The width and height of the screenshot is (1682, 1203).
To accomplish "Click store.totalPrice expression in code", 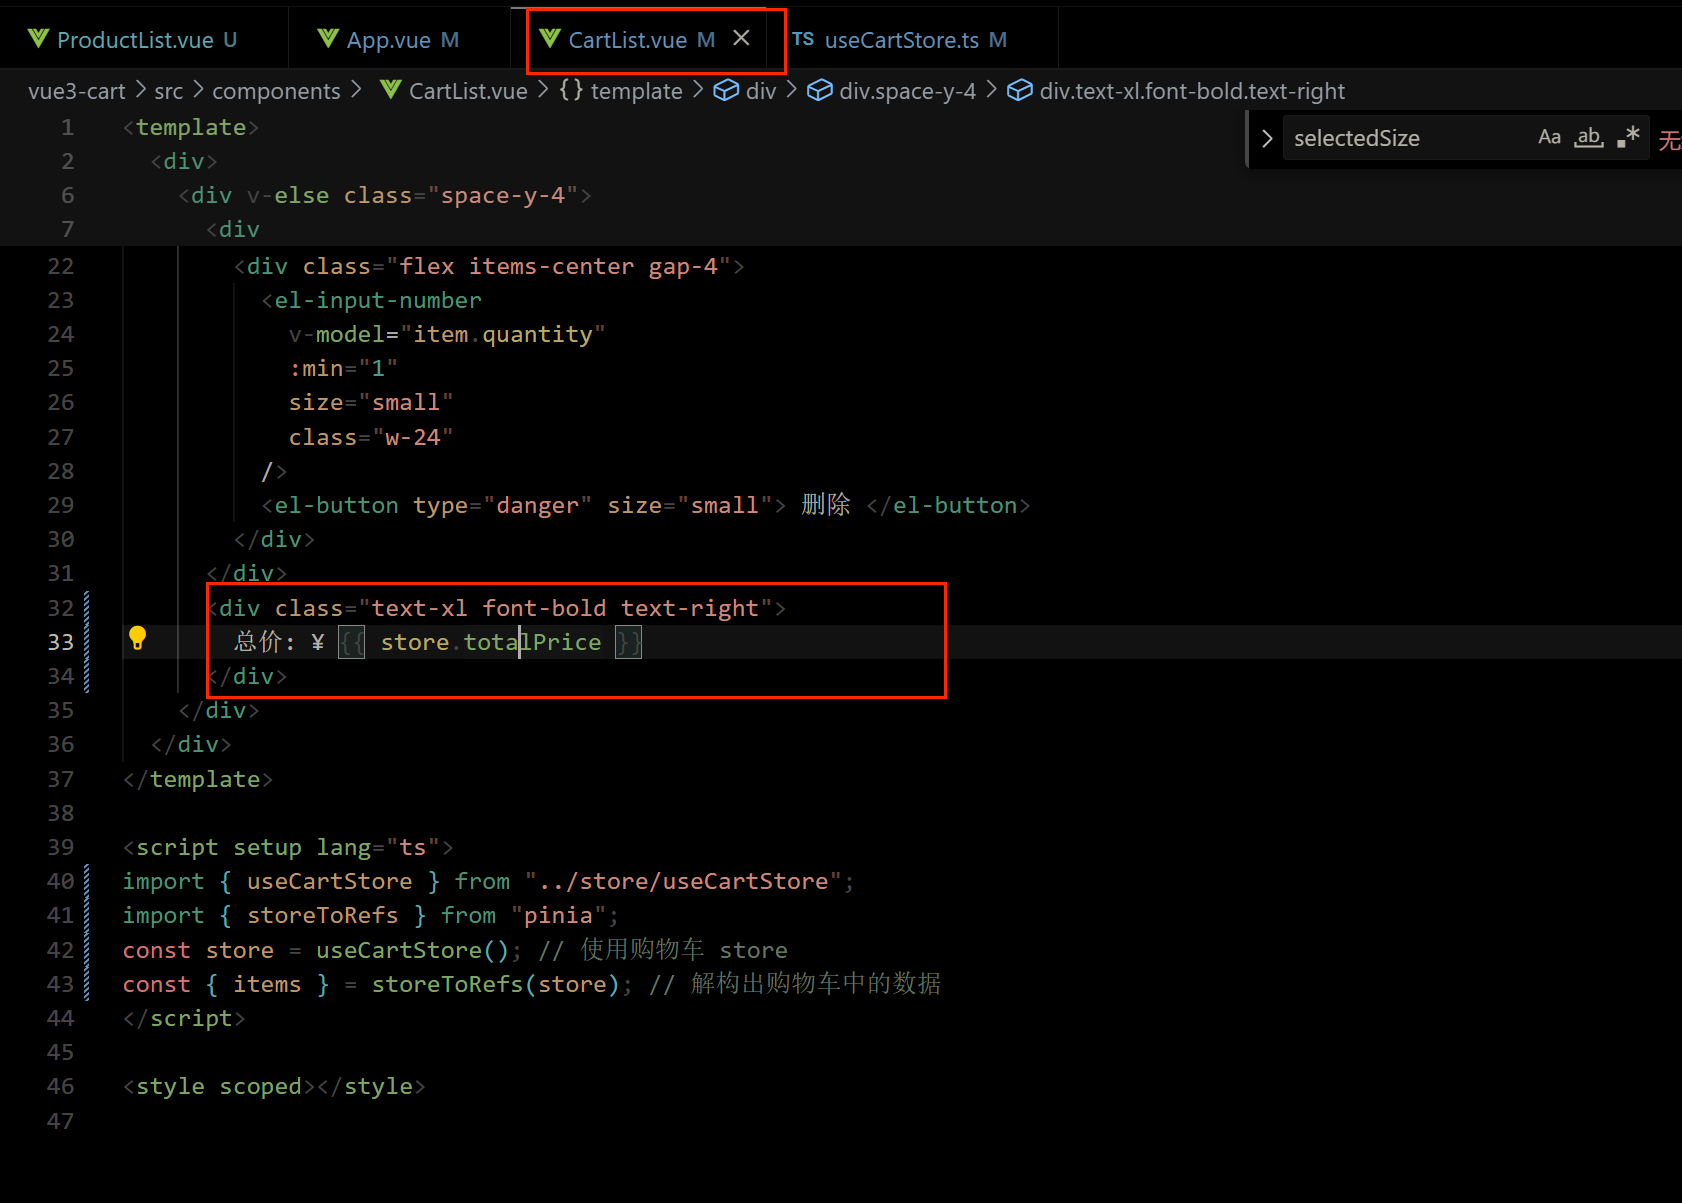I will click(491, 642).
